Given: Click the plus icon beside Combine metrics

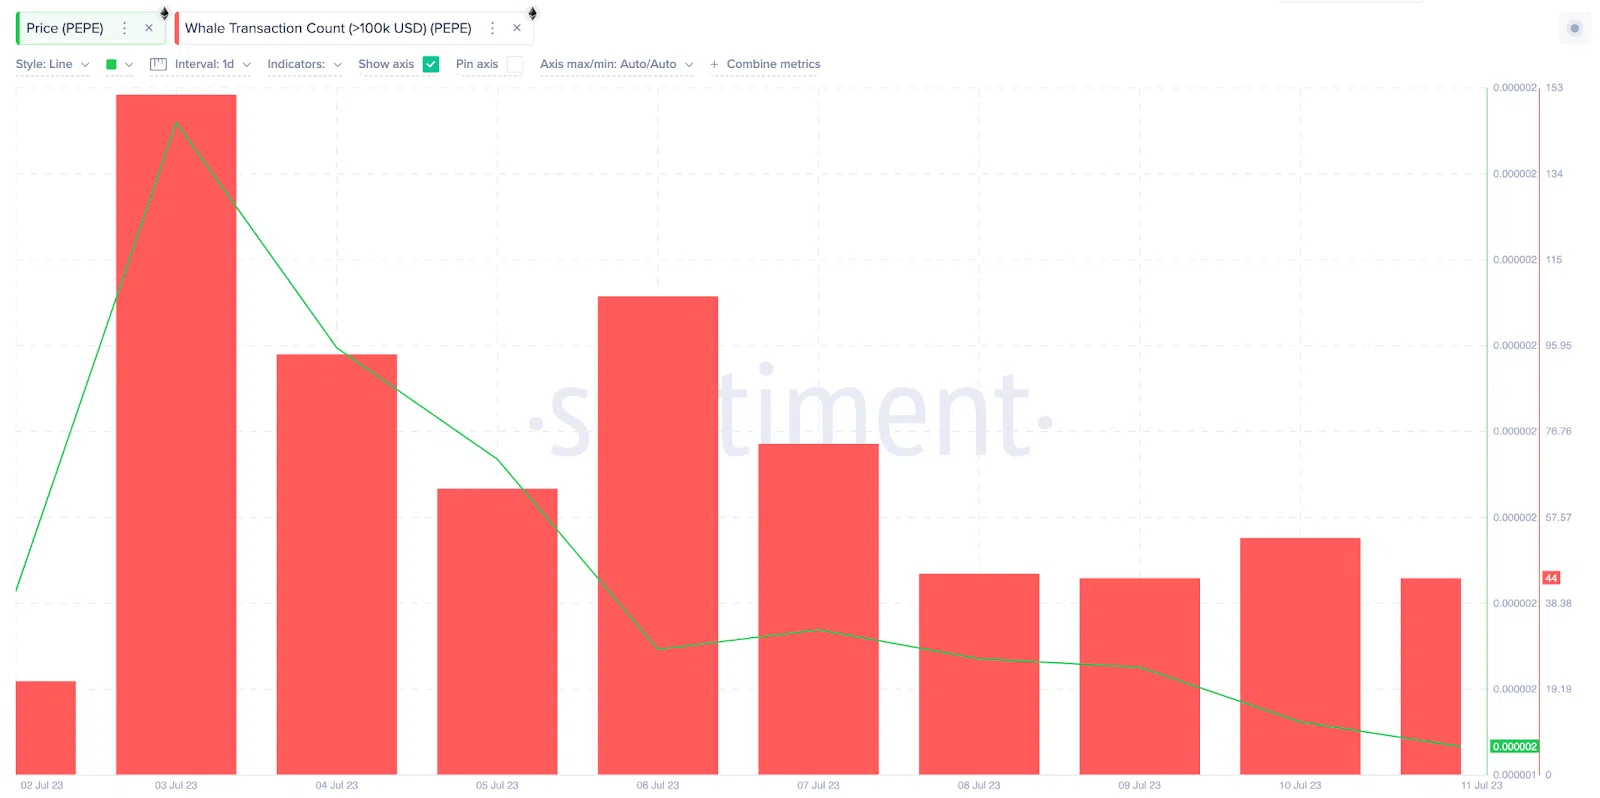Looking at the screenshot, I should 714,65.
